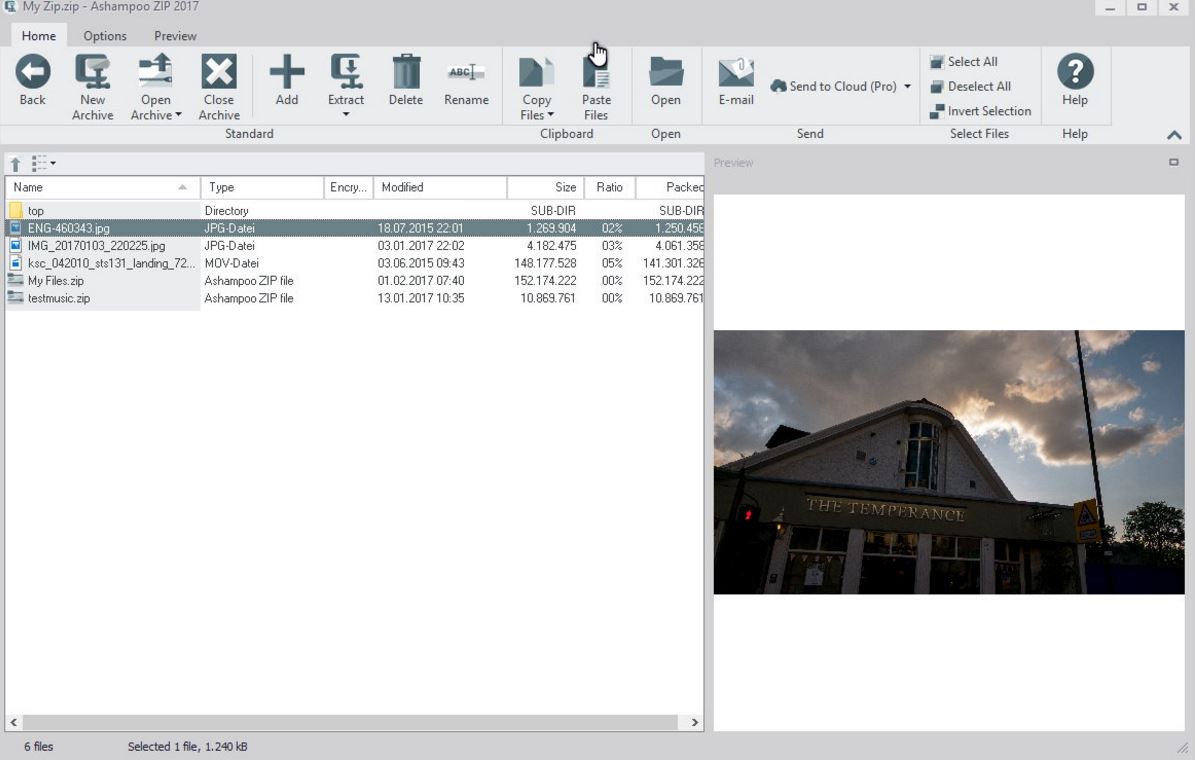Image resolution: width=1196 pixels, height=760 pixels.
Task: Click the Close Archive icon
Action: pyautogui.click(x=219, y=73)
